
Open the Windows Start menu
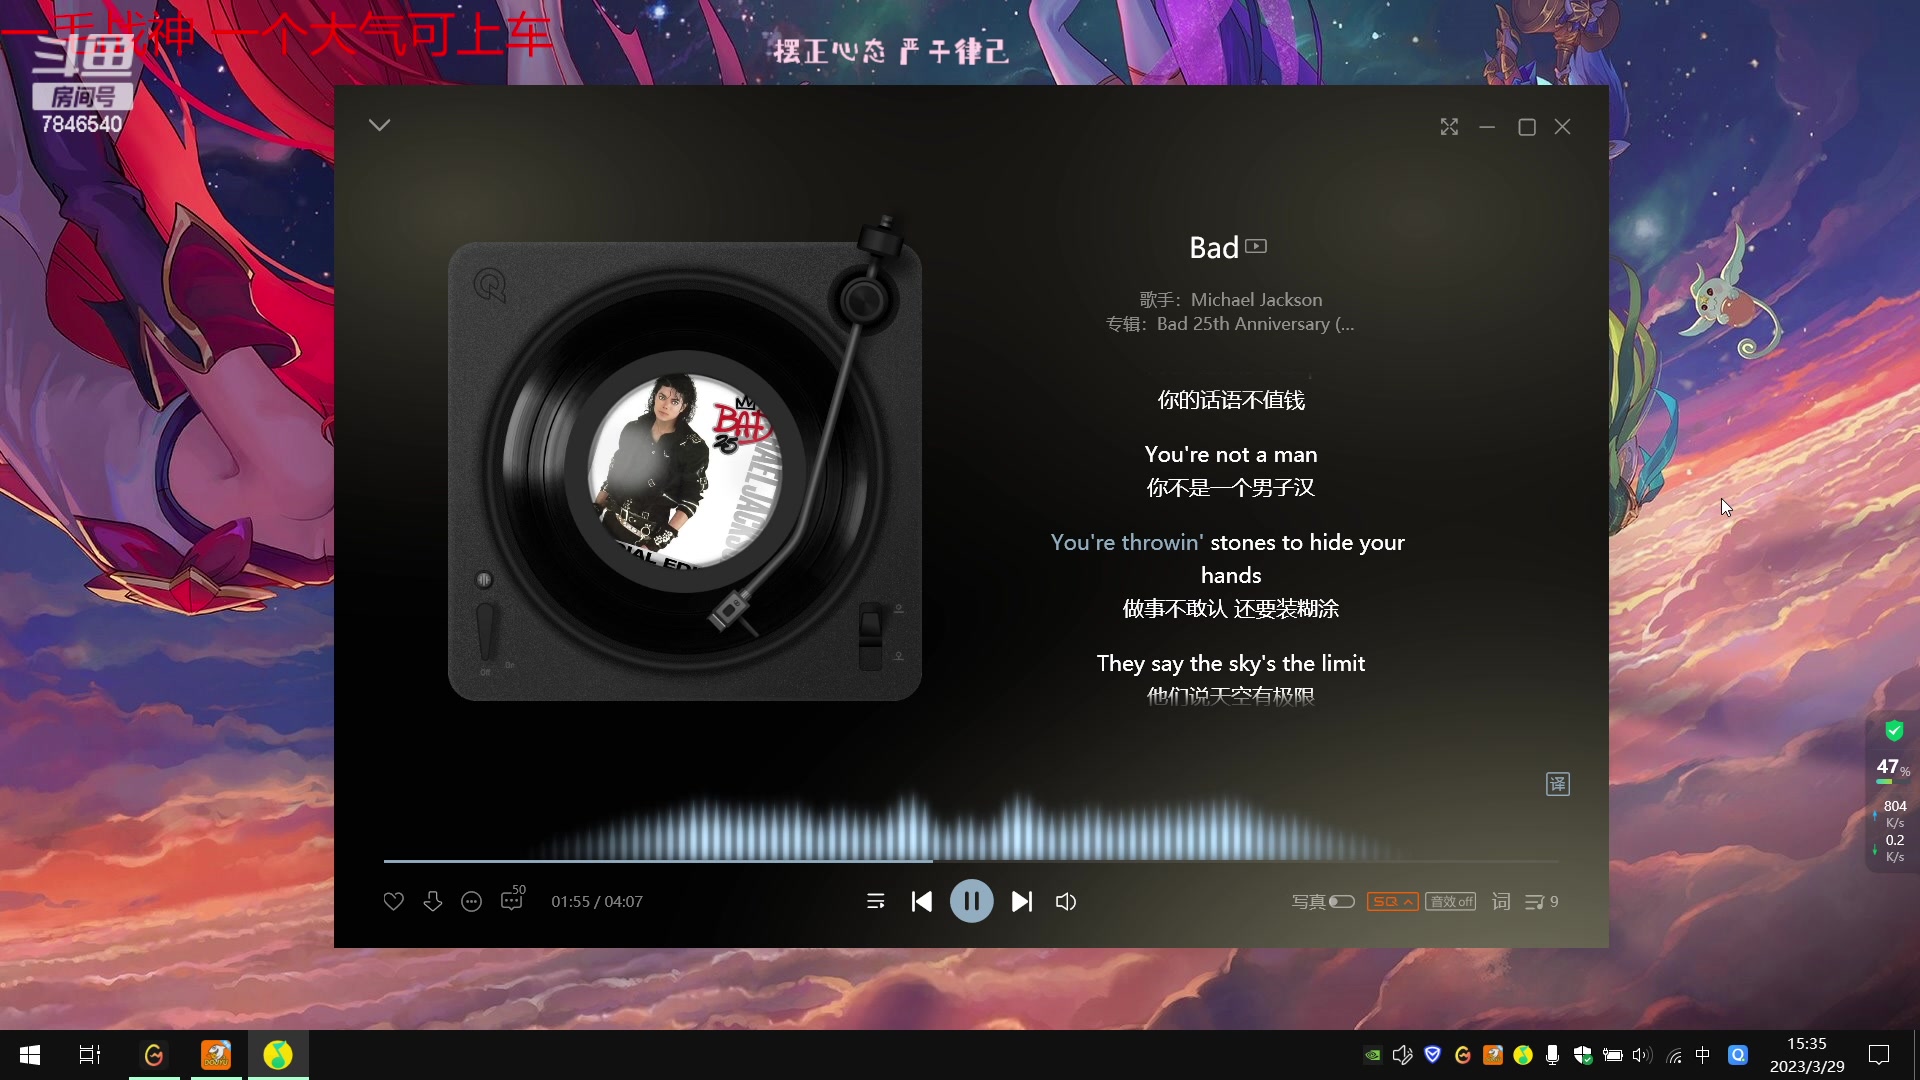pyautogui.click(x=30, y=1055)
